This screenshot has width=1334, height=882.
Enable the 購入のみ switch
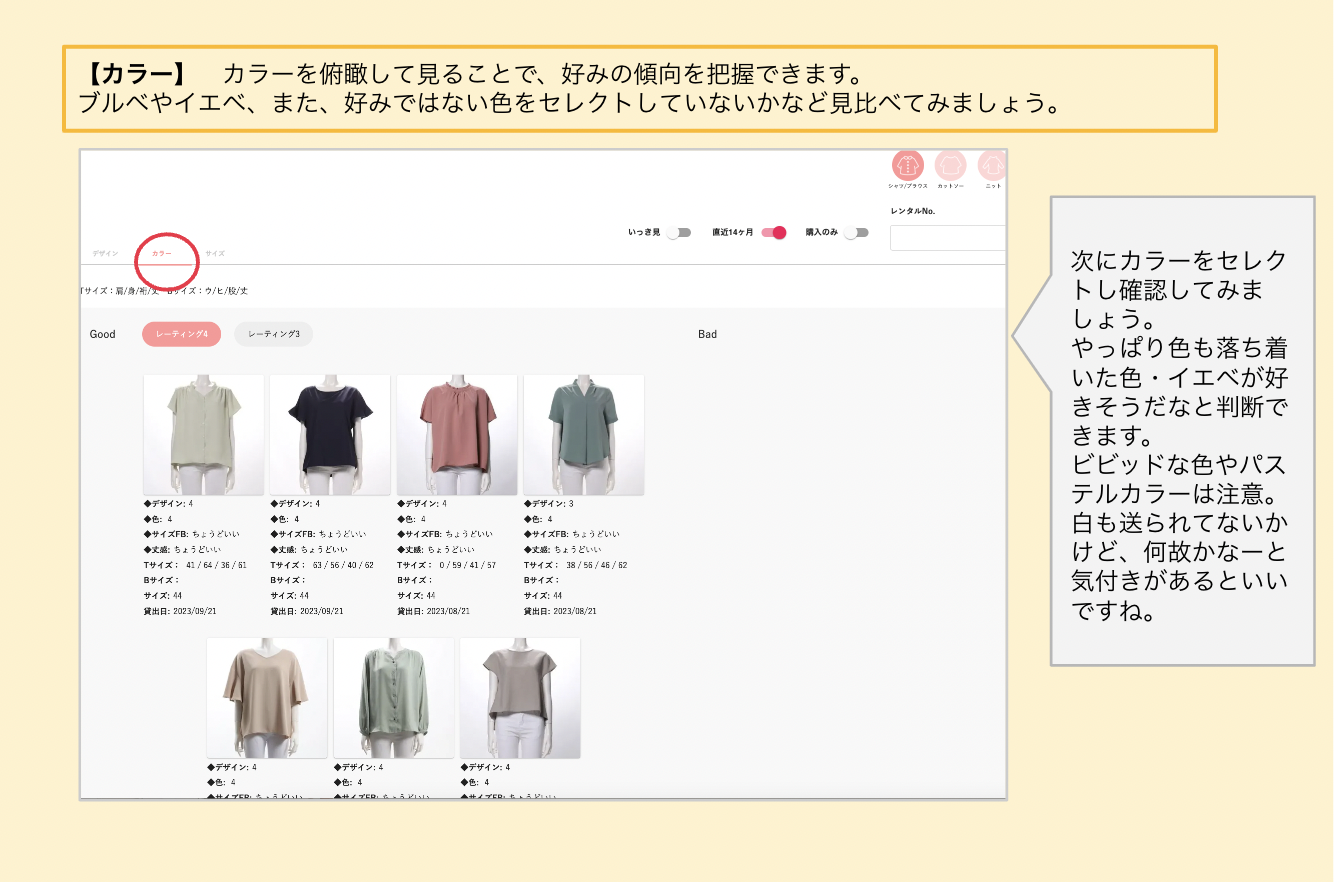click(855, 233)
